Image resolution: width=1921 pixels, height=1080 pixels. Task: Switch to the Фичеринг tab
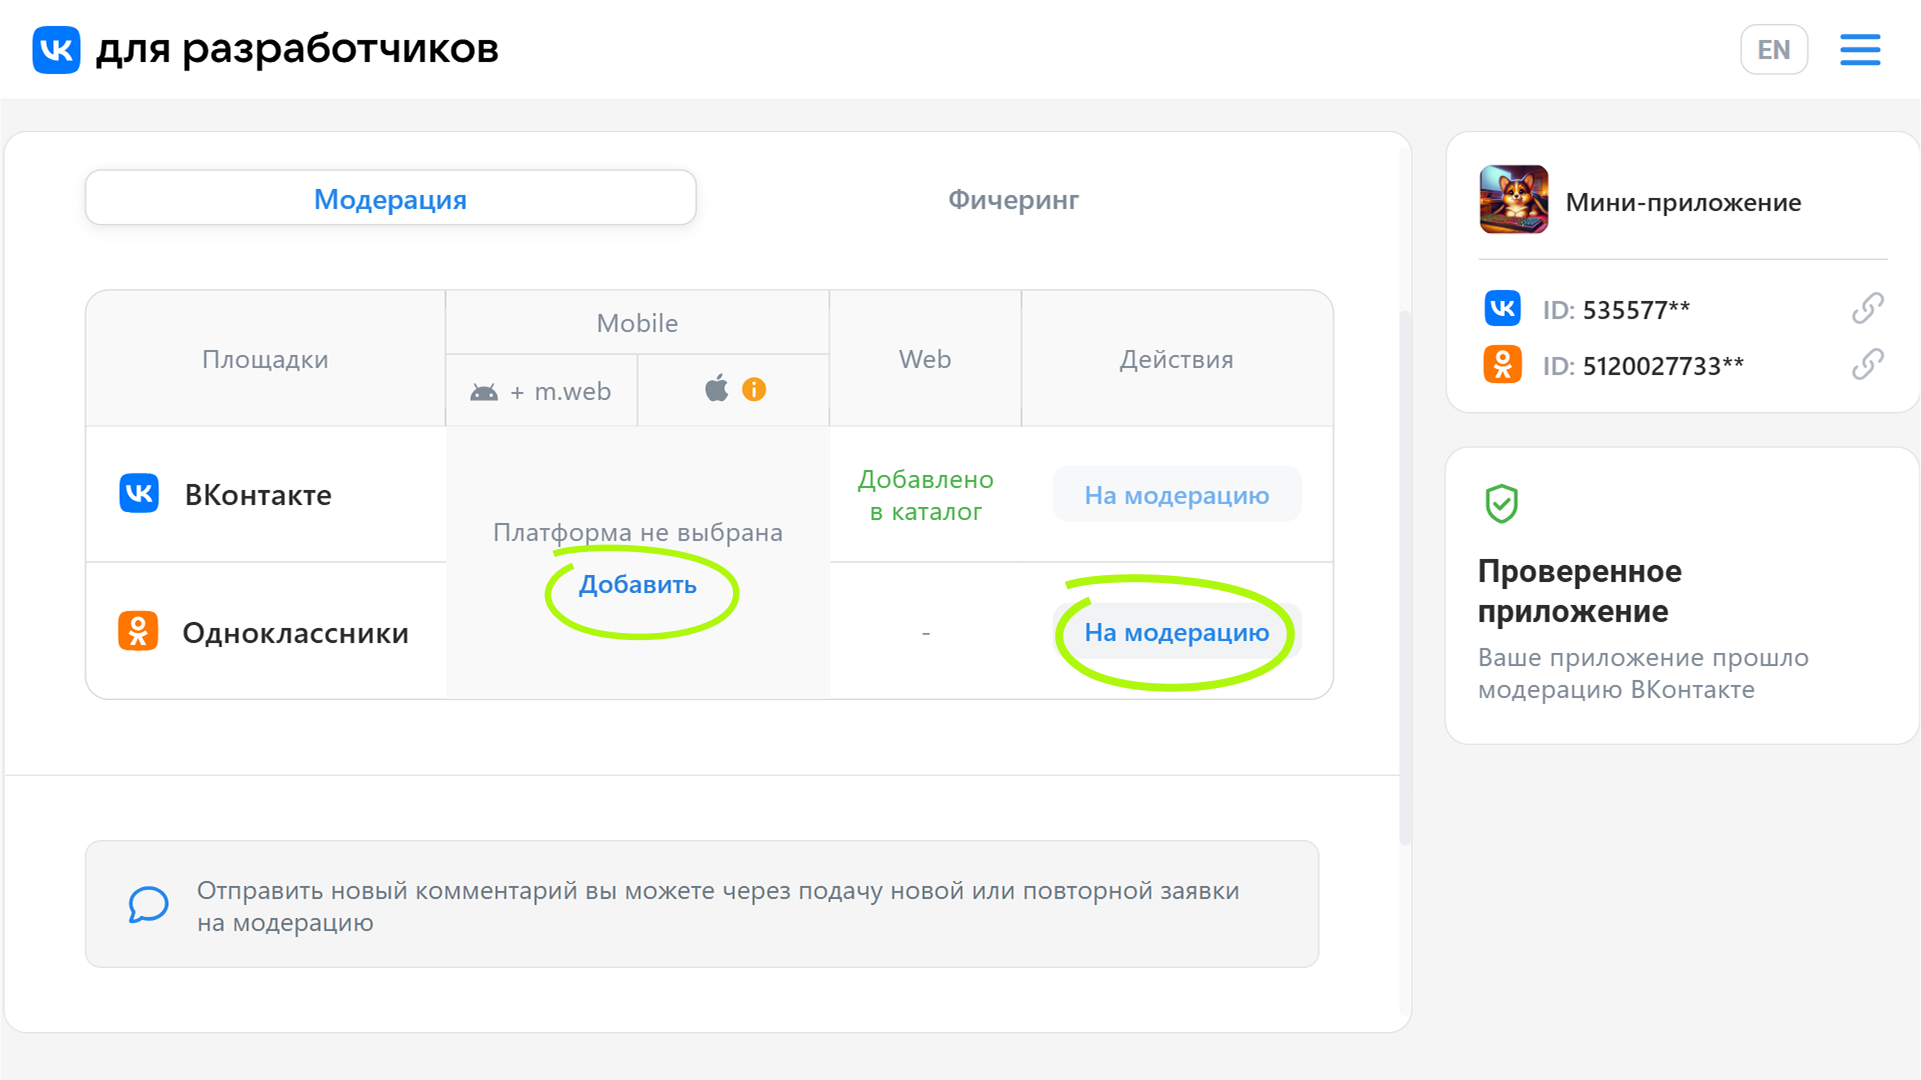[1013, 199]
